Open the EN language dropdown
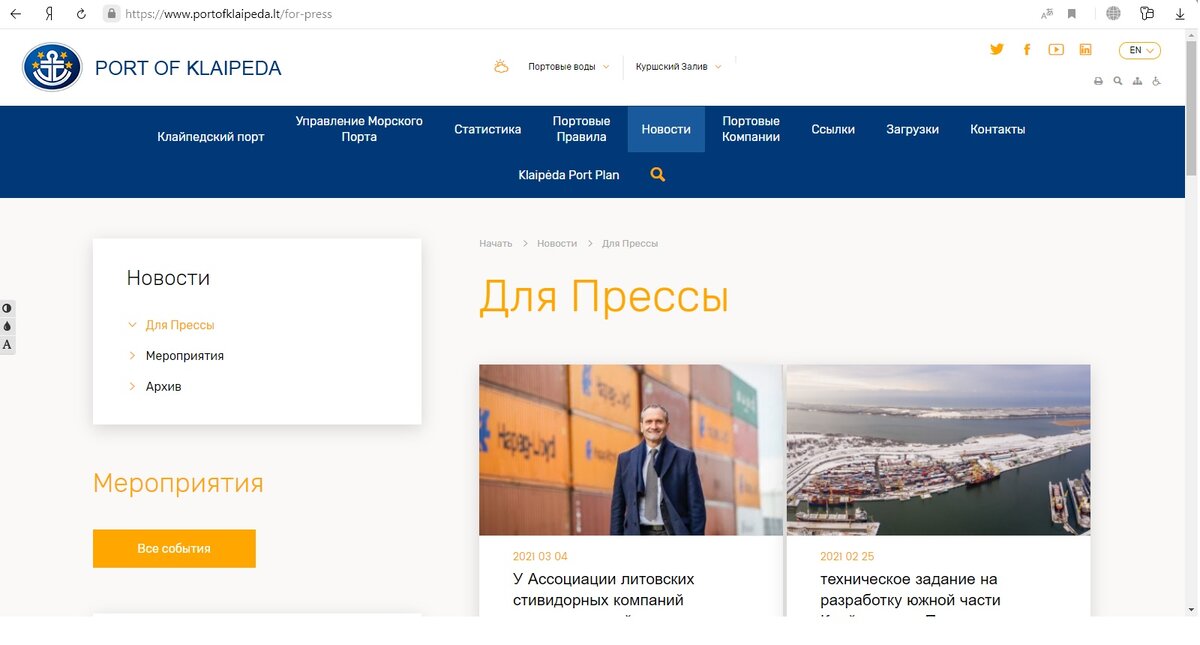The image size is (1200, 645). point(1138,49)
